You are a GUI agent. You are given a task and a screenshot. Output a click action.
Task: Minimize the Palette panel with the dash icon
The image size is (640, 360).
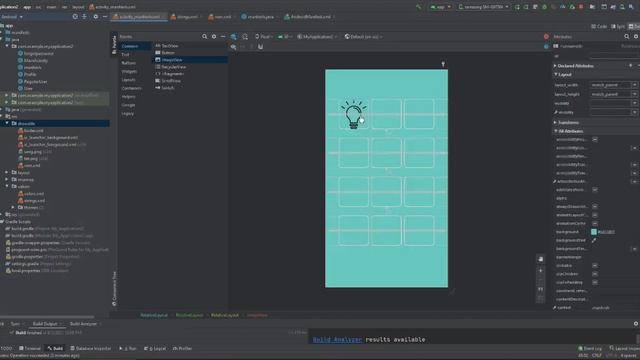pyautogui.click(x=223, y=37)
